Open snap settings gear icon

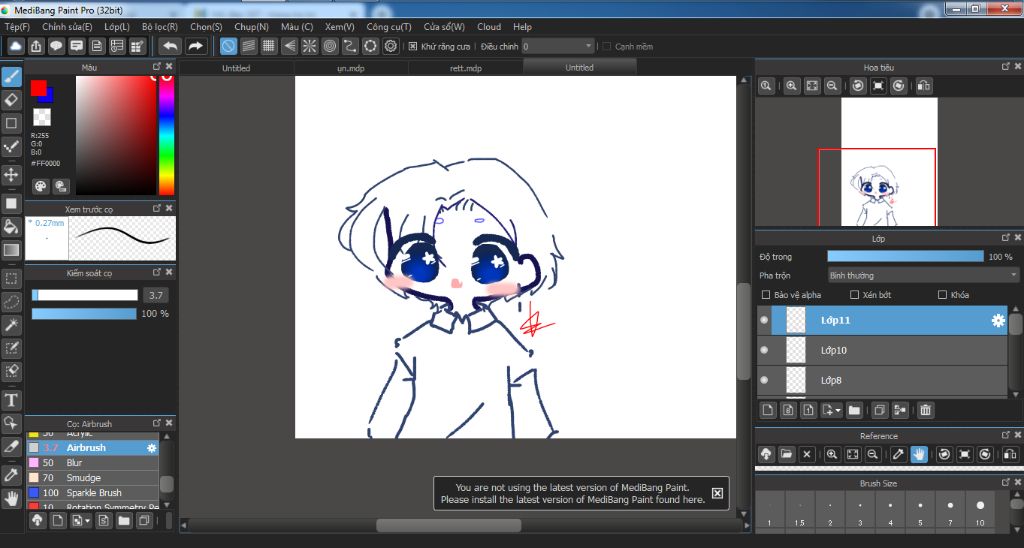coord(391,46)
